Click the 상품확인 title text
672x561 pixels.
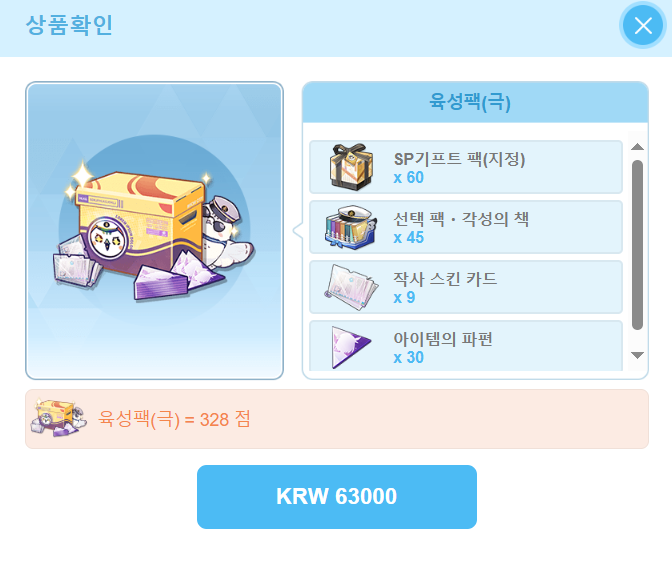coord(69,25)
